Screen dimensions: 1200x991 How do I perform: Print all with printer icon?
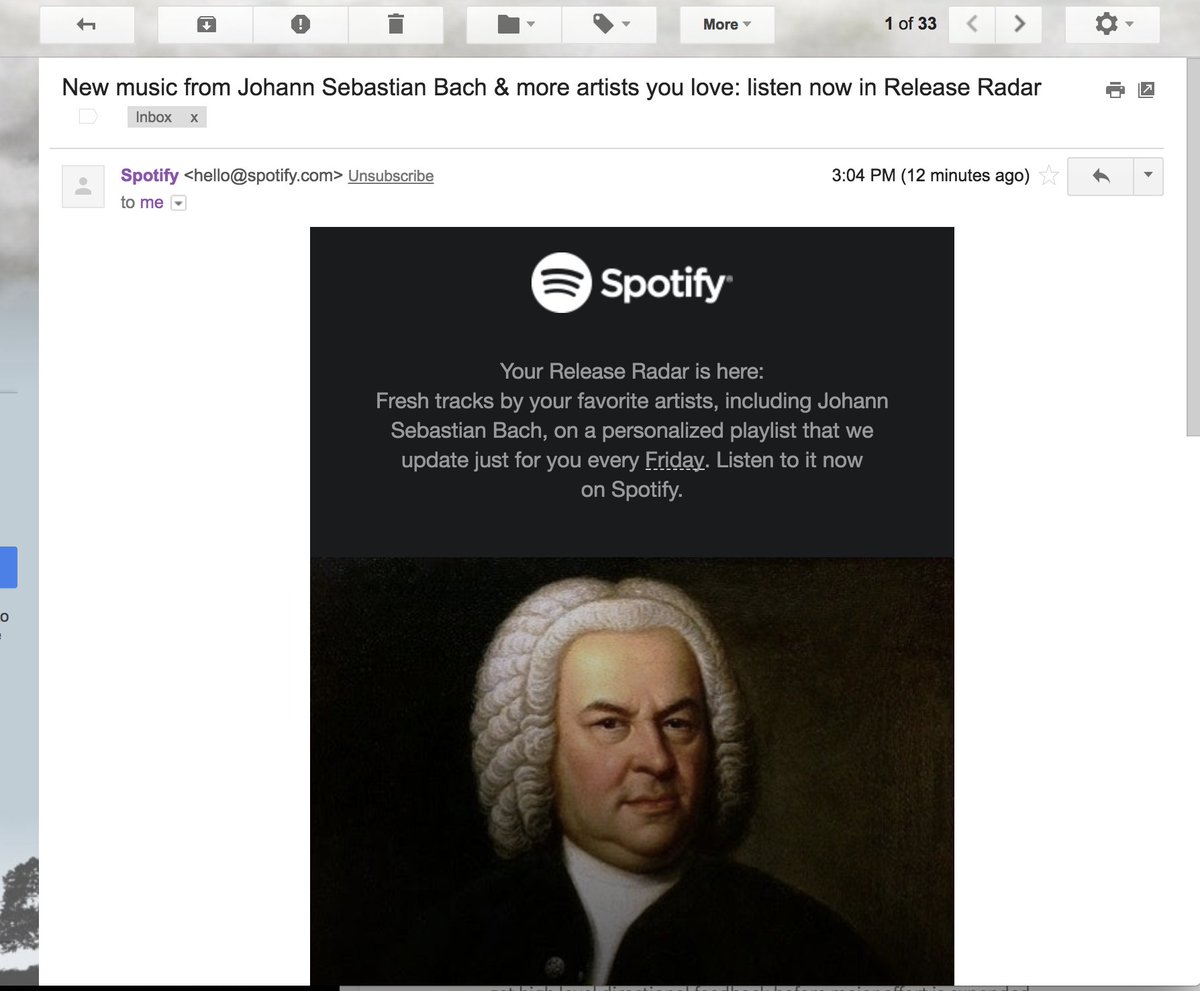click(1115, 90)
